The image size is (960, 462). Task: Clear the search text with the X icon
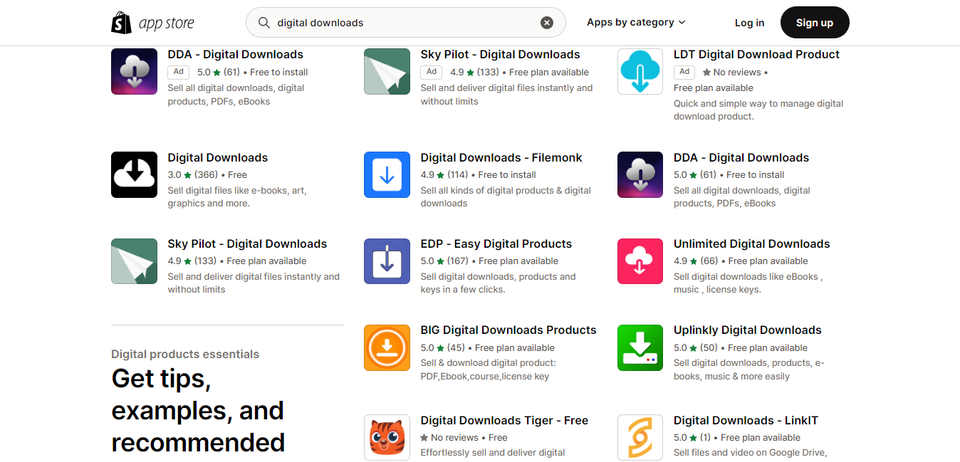(547, 23)
